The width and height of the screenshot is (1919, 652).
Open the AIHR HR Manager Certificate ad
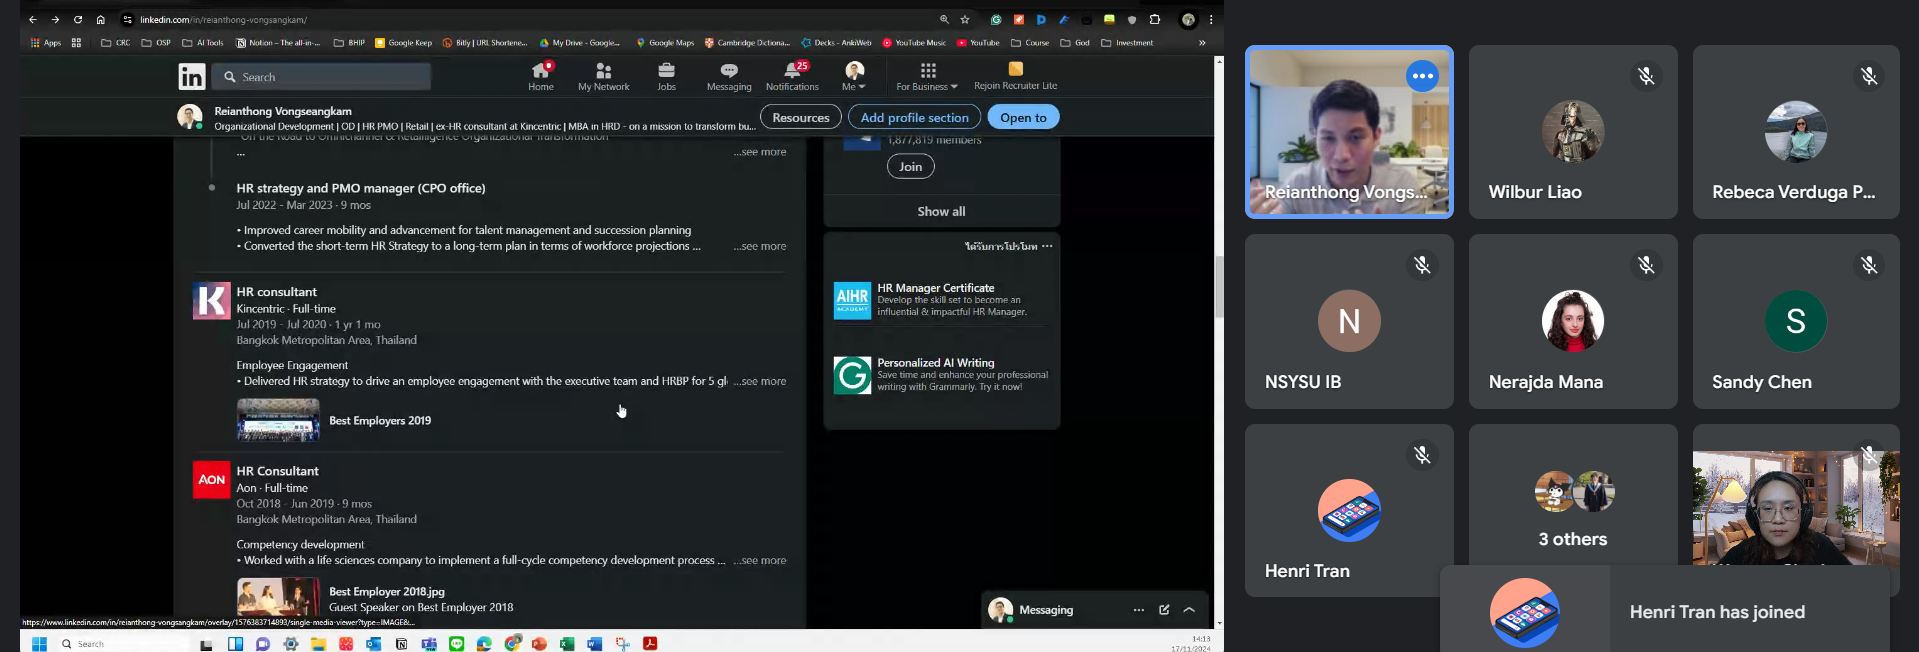coord(941,300)
